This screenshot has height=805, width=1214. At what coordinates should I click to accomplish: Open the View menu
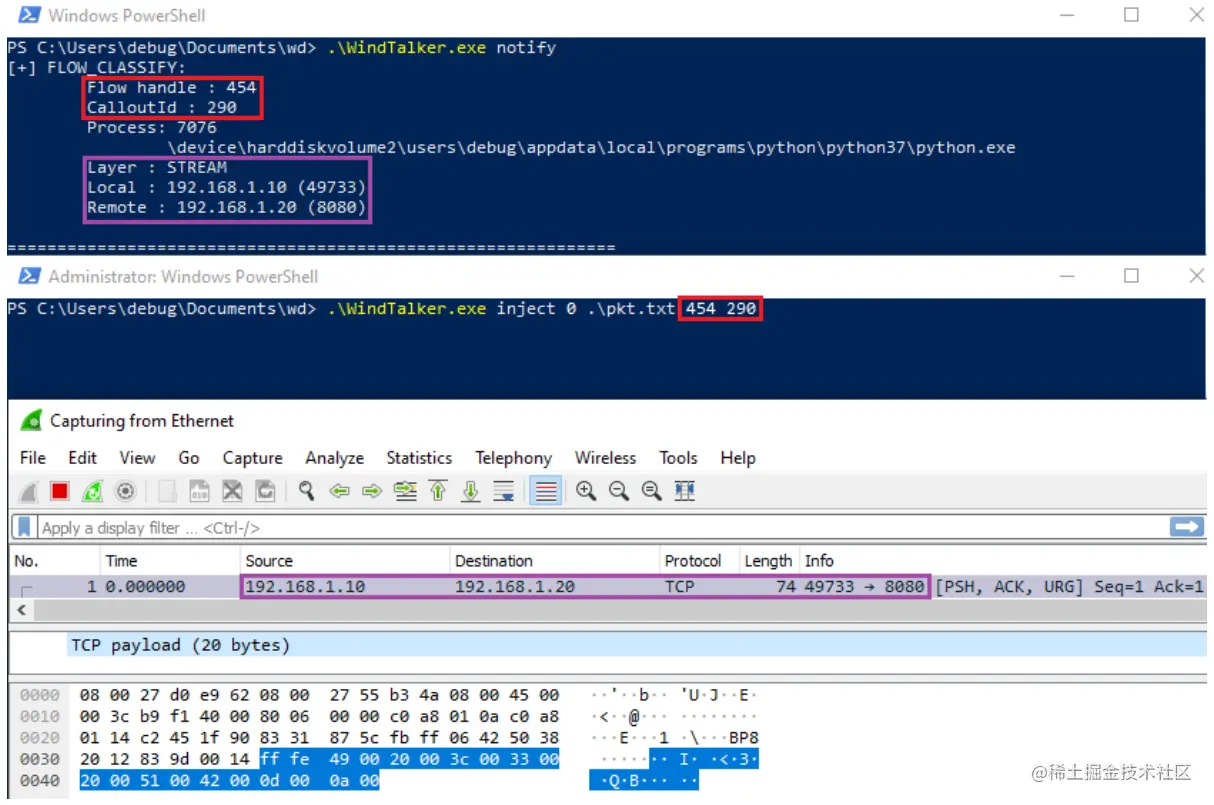coord(137,457)
